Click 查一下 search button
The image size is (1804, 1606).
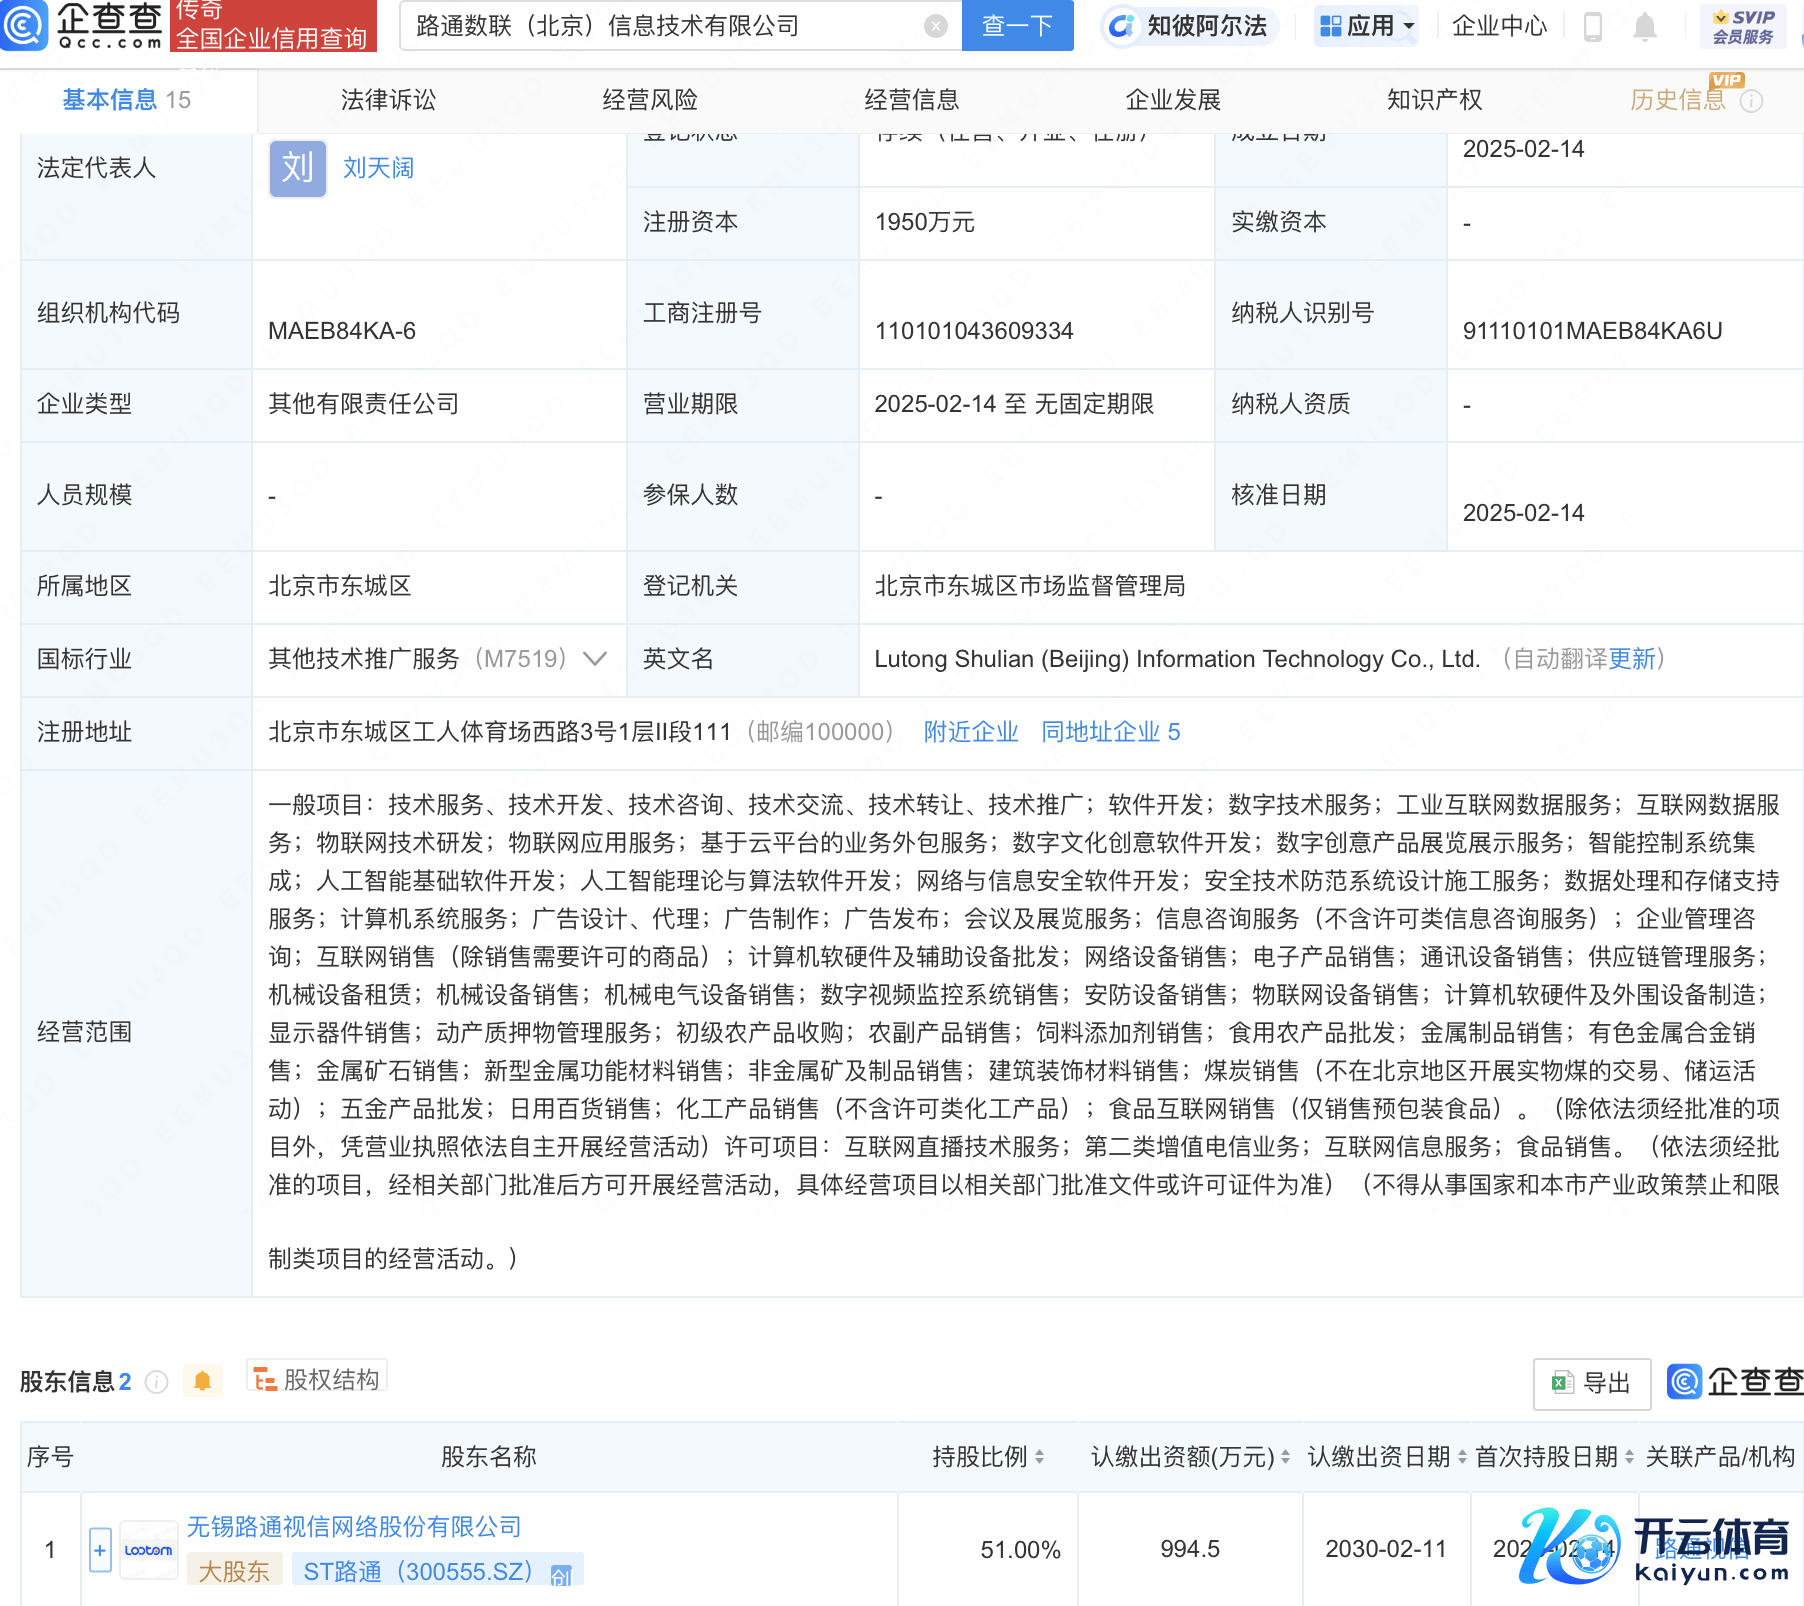tap(1017, 26)
